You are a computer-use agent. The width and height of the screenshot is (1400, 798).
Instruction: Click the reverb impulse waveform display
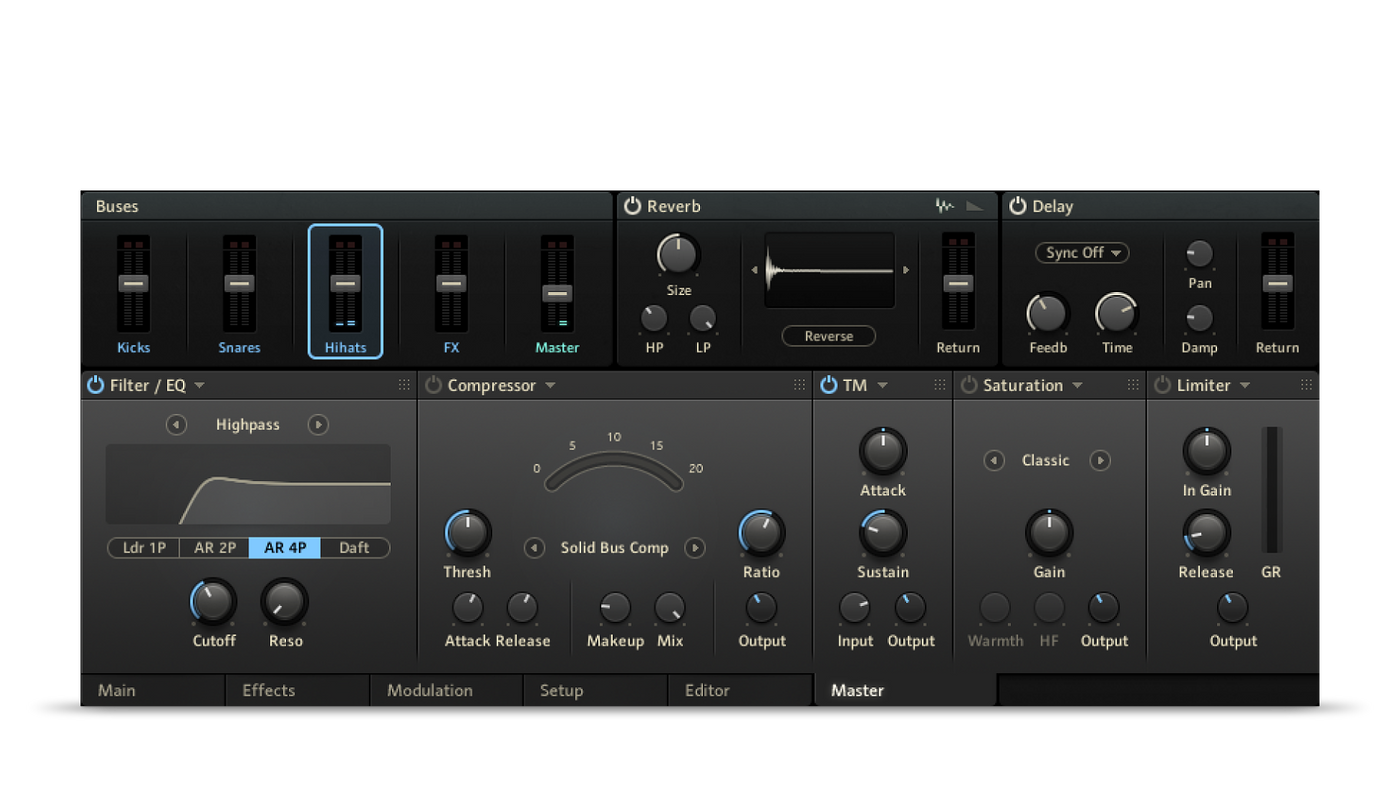(x=830, y=270)
